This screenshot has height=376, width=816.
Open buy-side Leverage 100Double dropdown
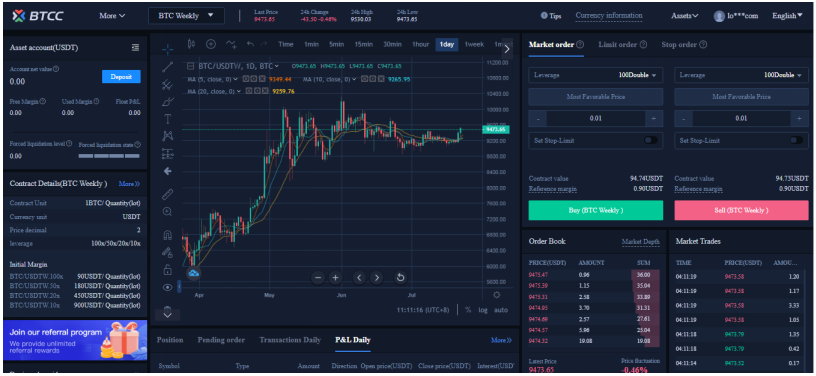point(596,75)
